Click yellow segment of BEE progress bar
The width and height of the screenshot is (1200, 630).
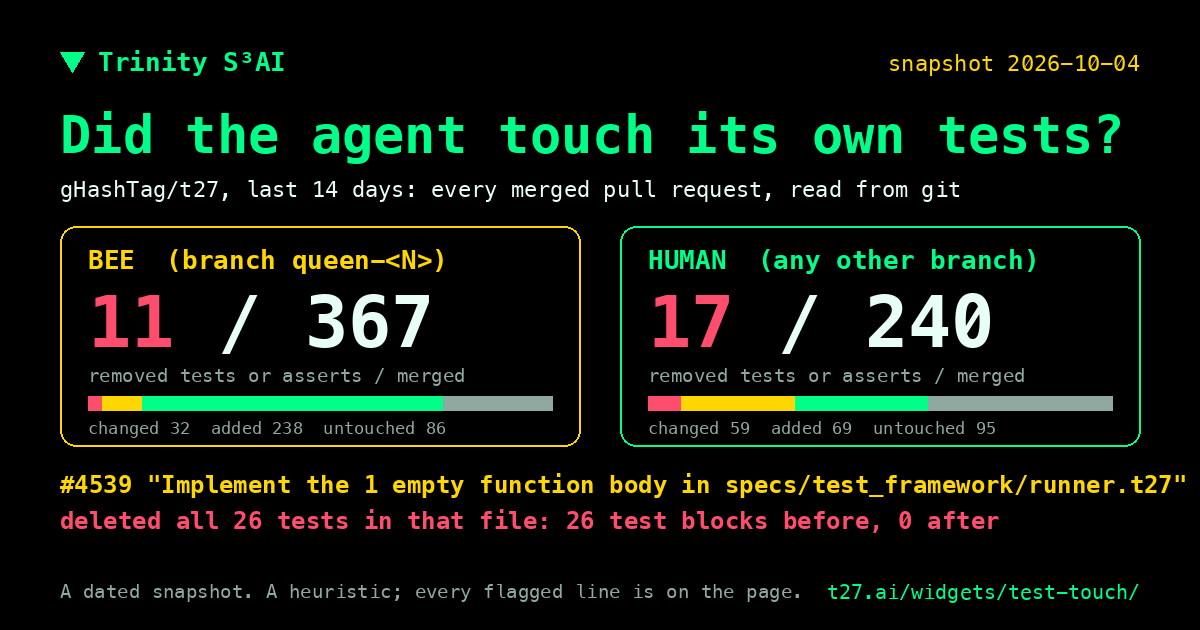(x=122, y=403)
